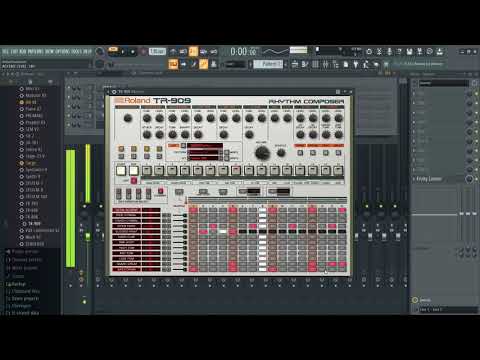The image size is (480, 360).
Task: Open the ADD menu
Action: tap(22, 52)
